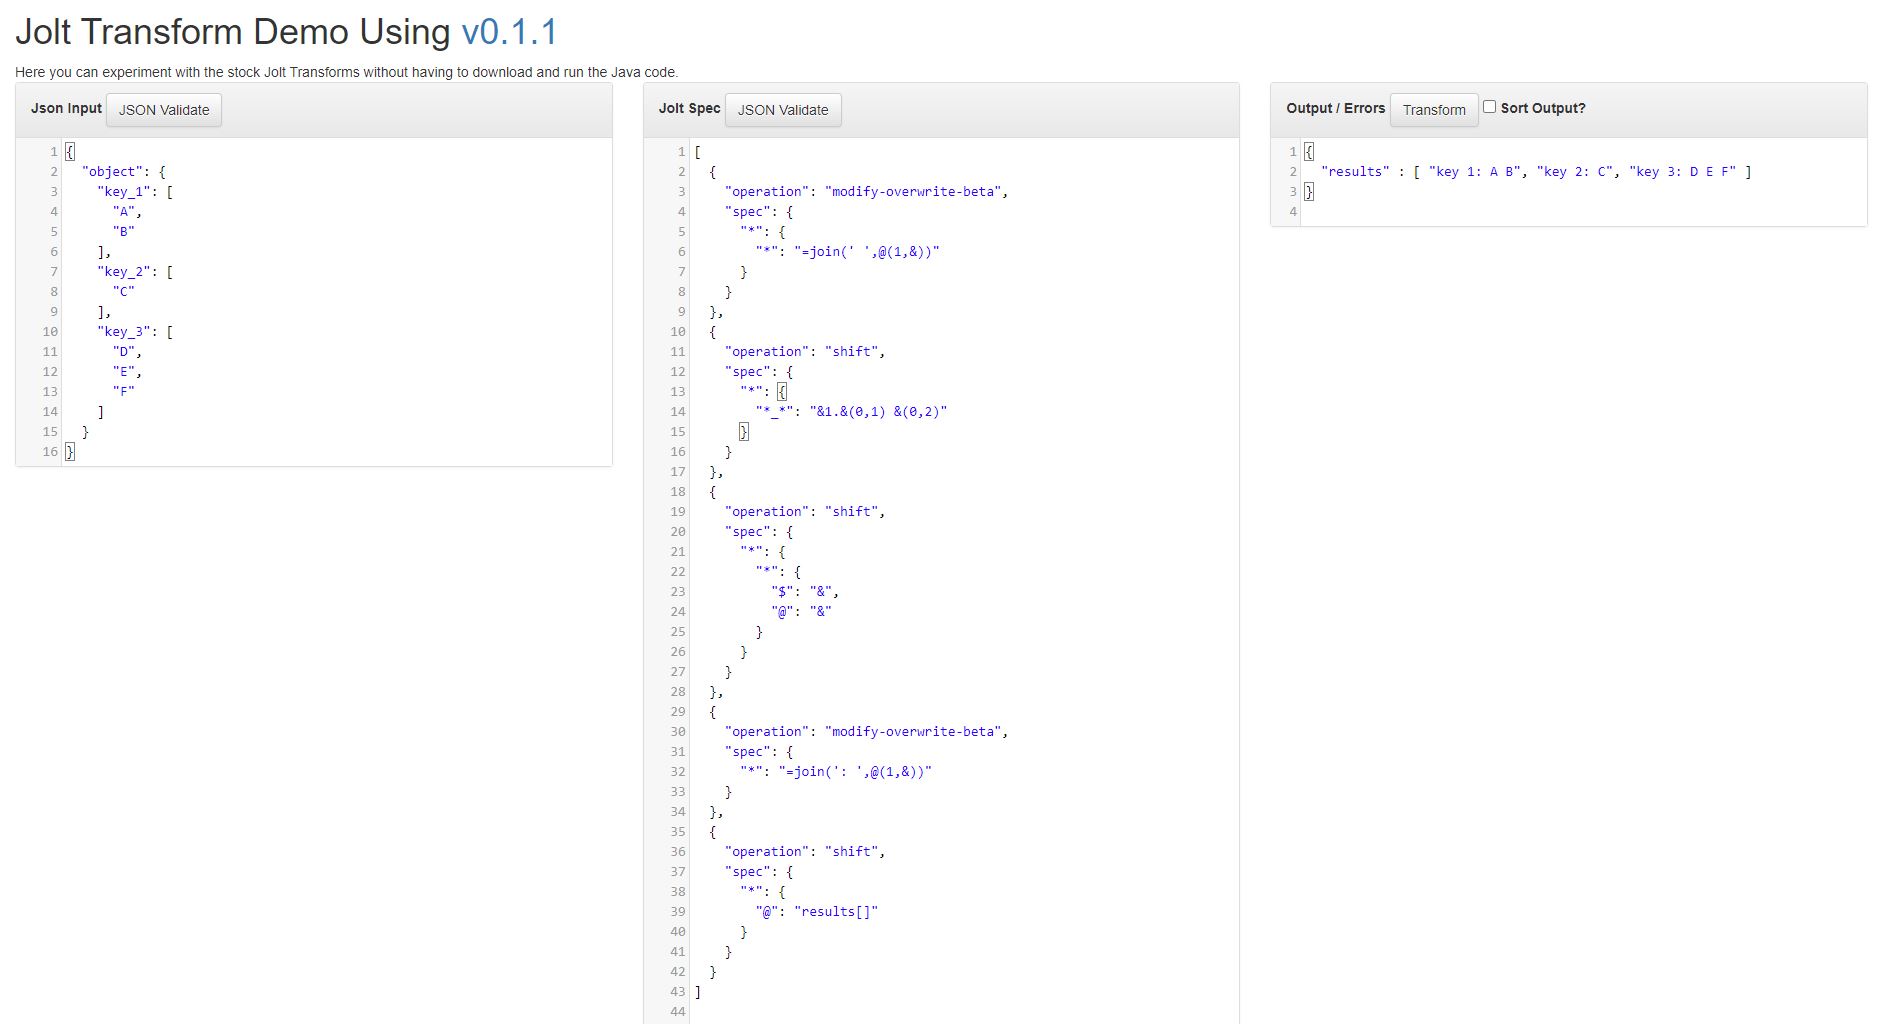The height and width of the screenshot is (1024, 1877).
Task: Click the "shift" operation on spec line 19
Action: [x=852, y=512]
